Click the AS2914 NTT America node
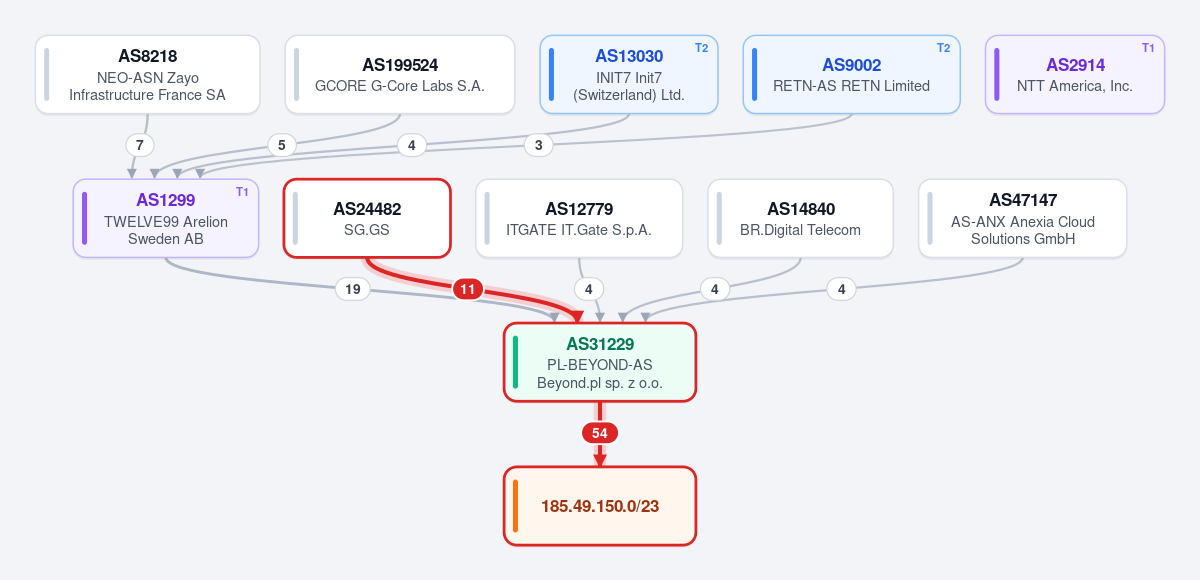Screen dimensions: 1200x580 pos(1075,75)
